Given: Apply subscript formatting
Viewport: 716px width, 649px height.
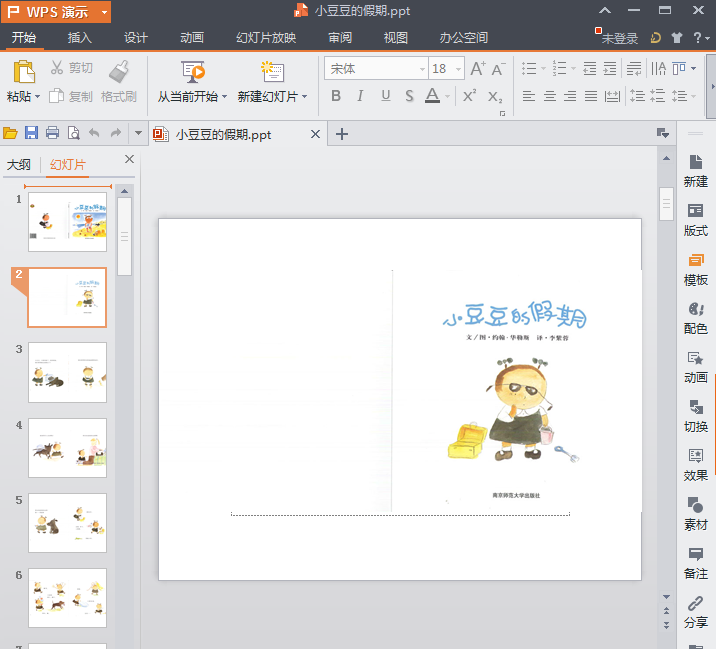Looking at the screenshot, I should click(495, 97).
